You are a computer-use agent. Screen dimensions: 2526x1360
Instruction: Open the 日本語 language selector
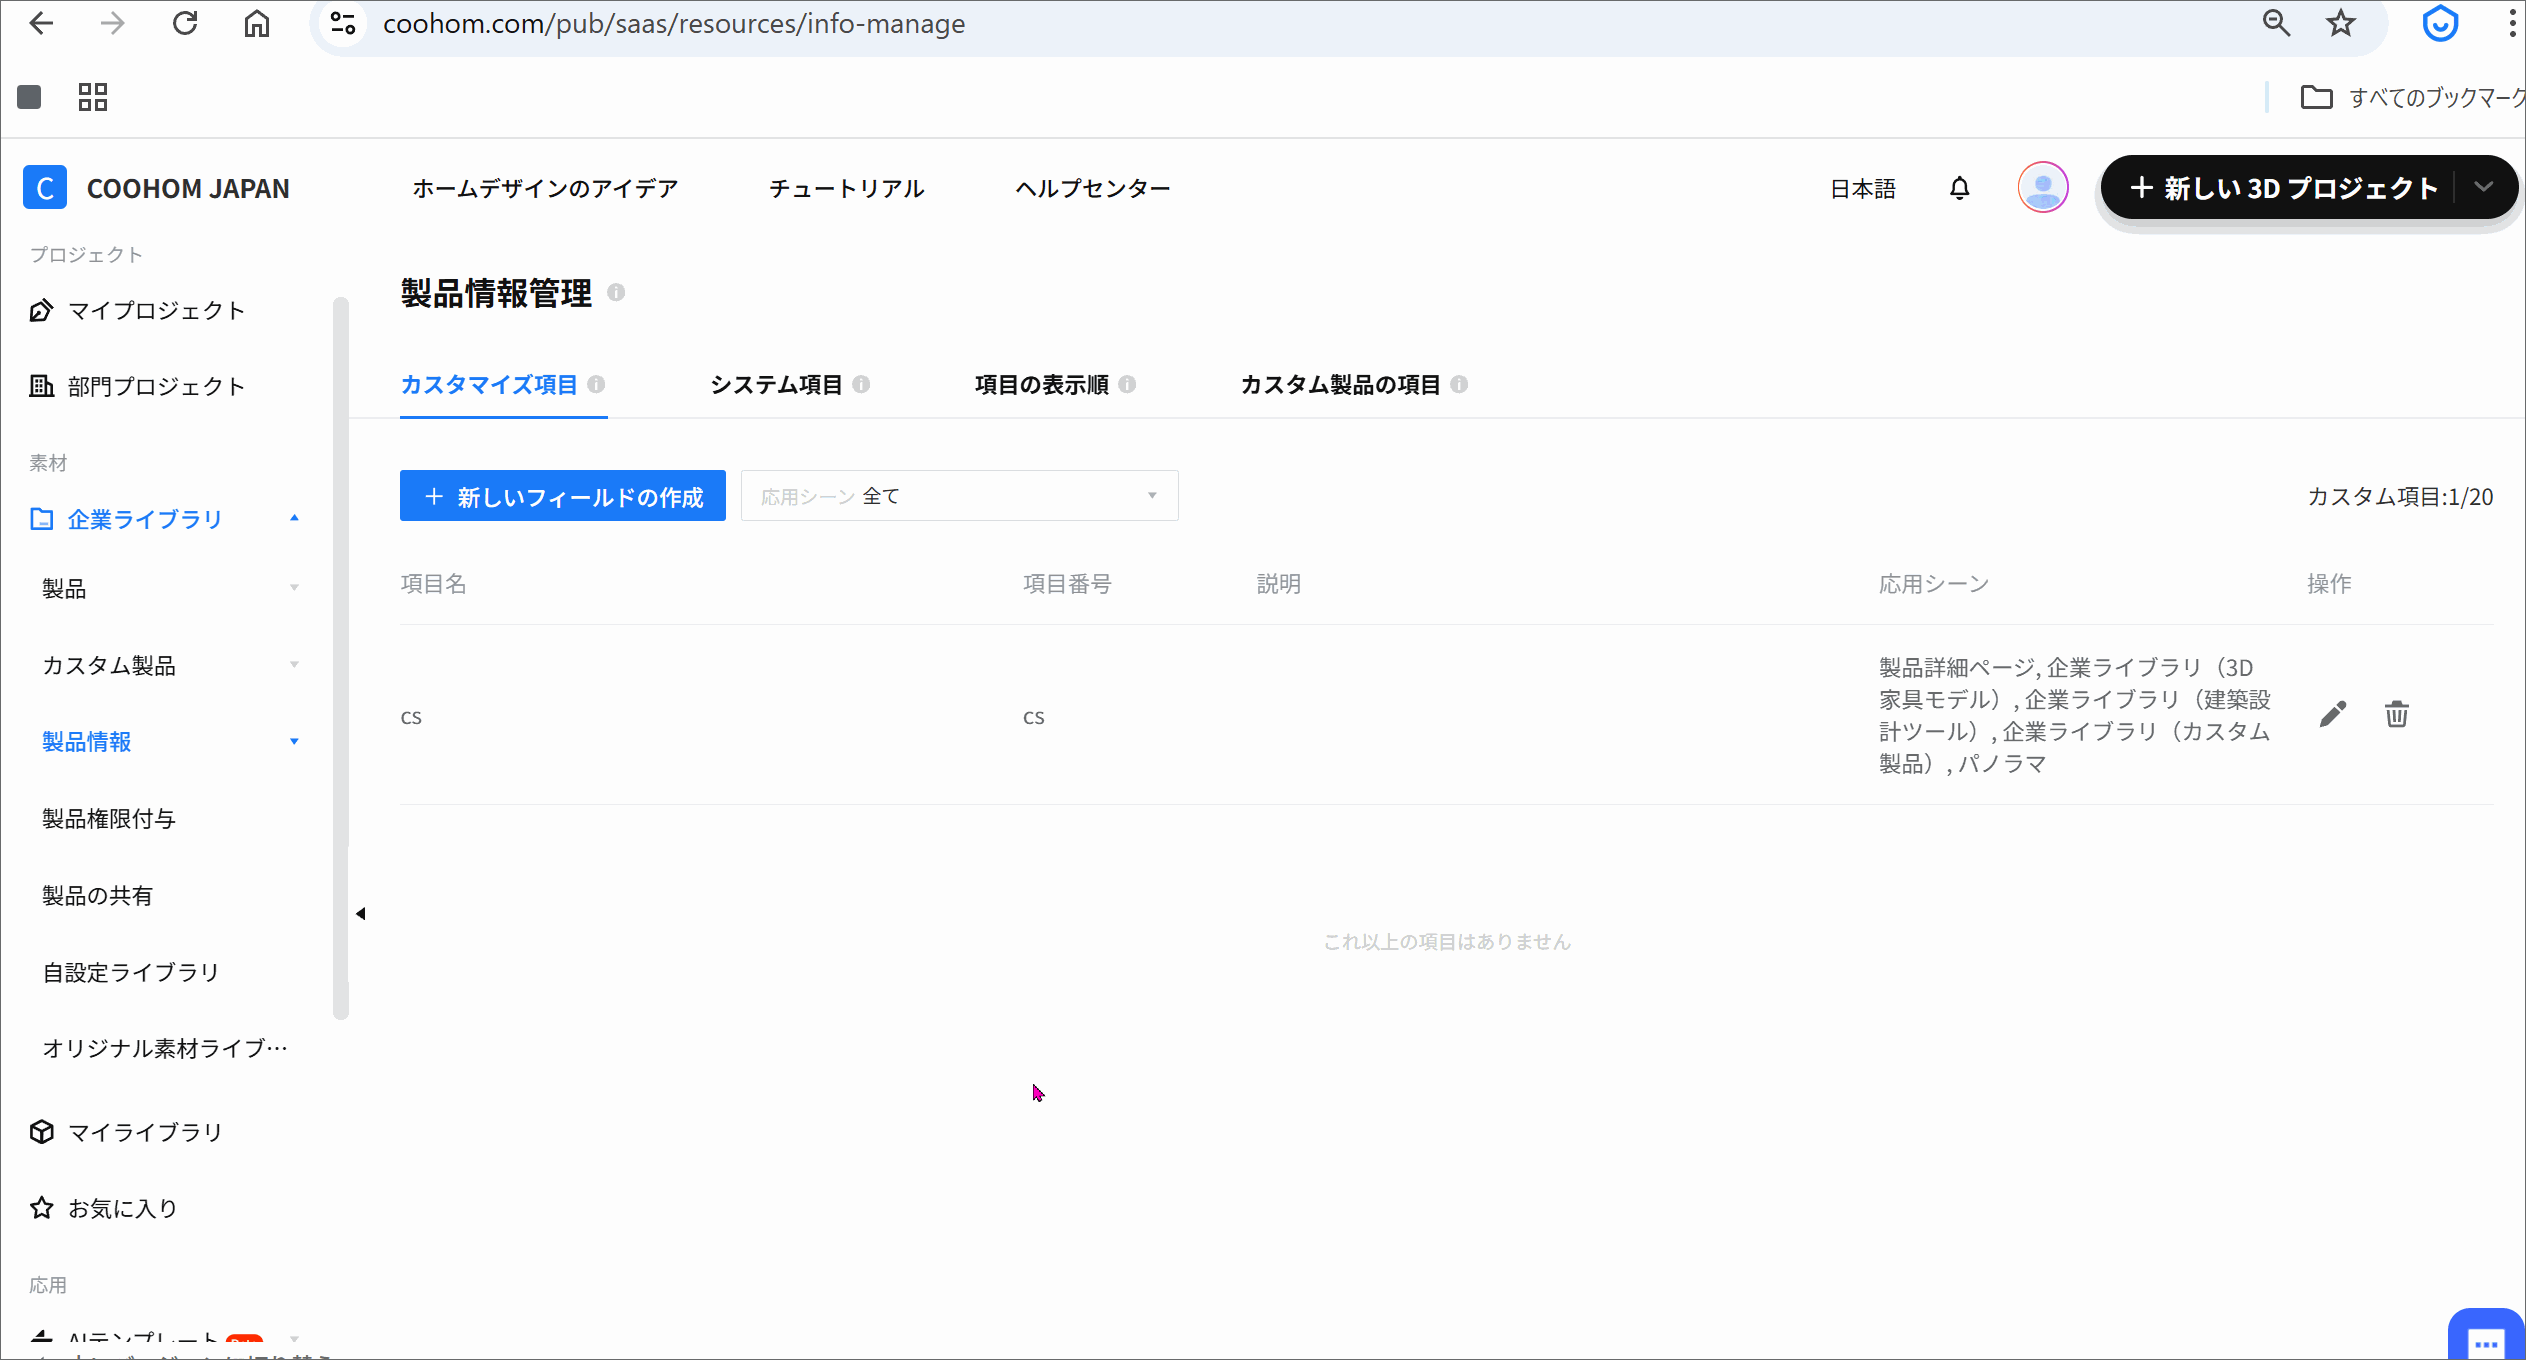[1862, 188]
